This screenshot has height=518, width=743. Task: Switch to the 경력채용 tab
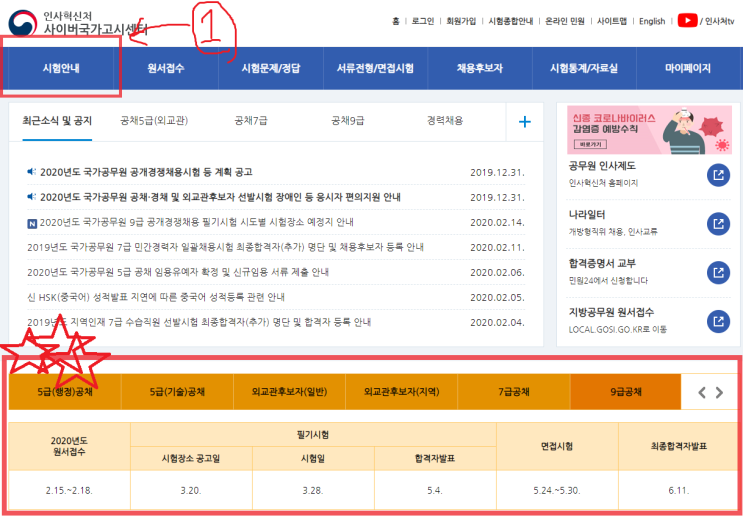(x=444, y=121)
